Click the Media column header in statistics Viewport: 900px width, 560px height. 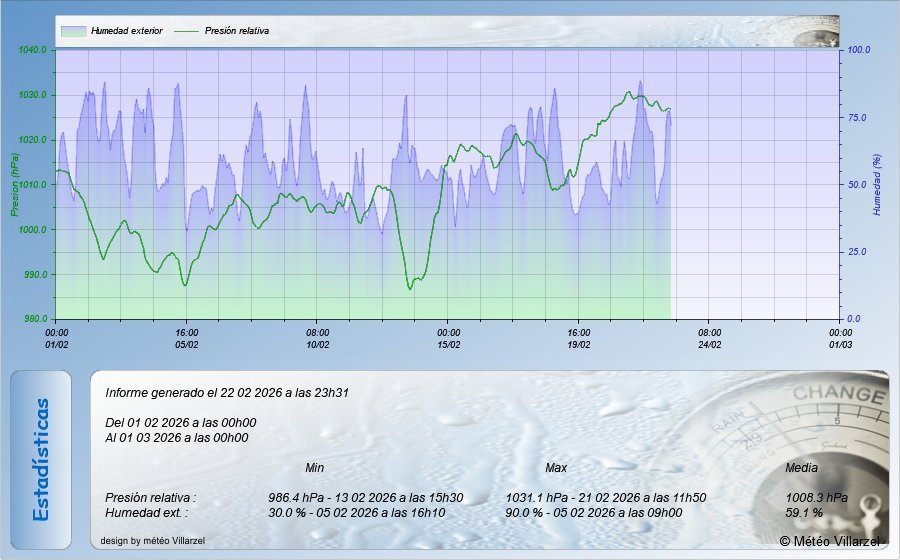coord(802,468)
